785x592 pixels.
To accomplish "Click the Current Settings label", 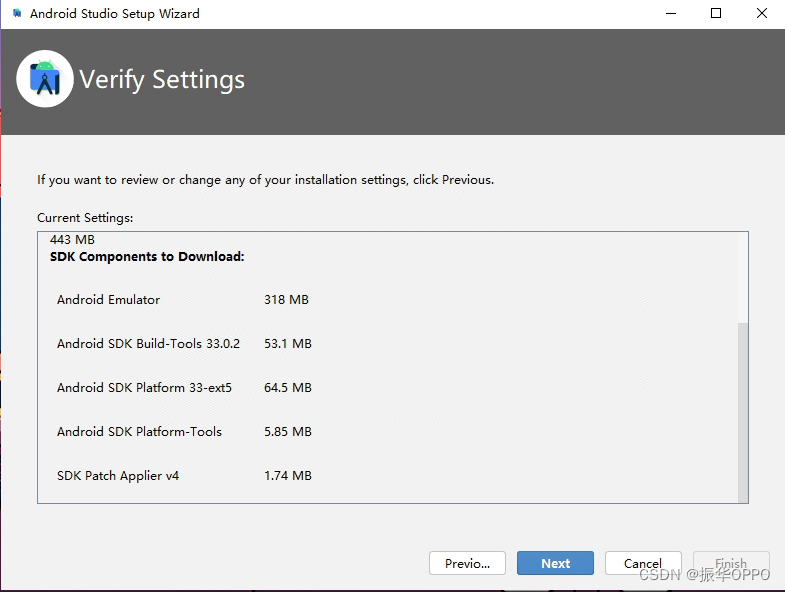I will pyautogui.click(x=85, y=218).
